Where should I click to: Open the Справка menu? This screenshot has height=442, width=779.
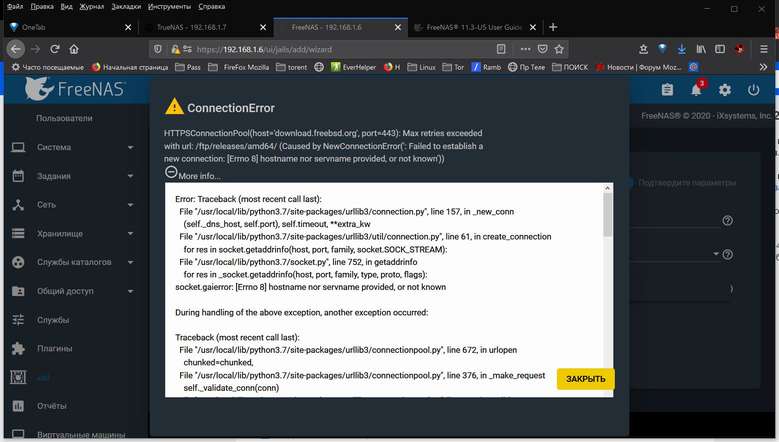point(212,6)
